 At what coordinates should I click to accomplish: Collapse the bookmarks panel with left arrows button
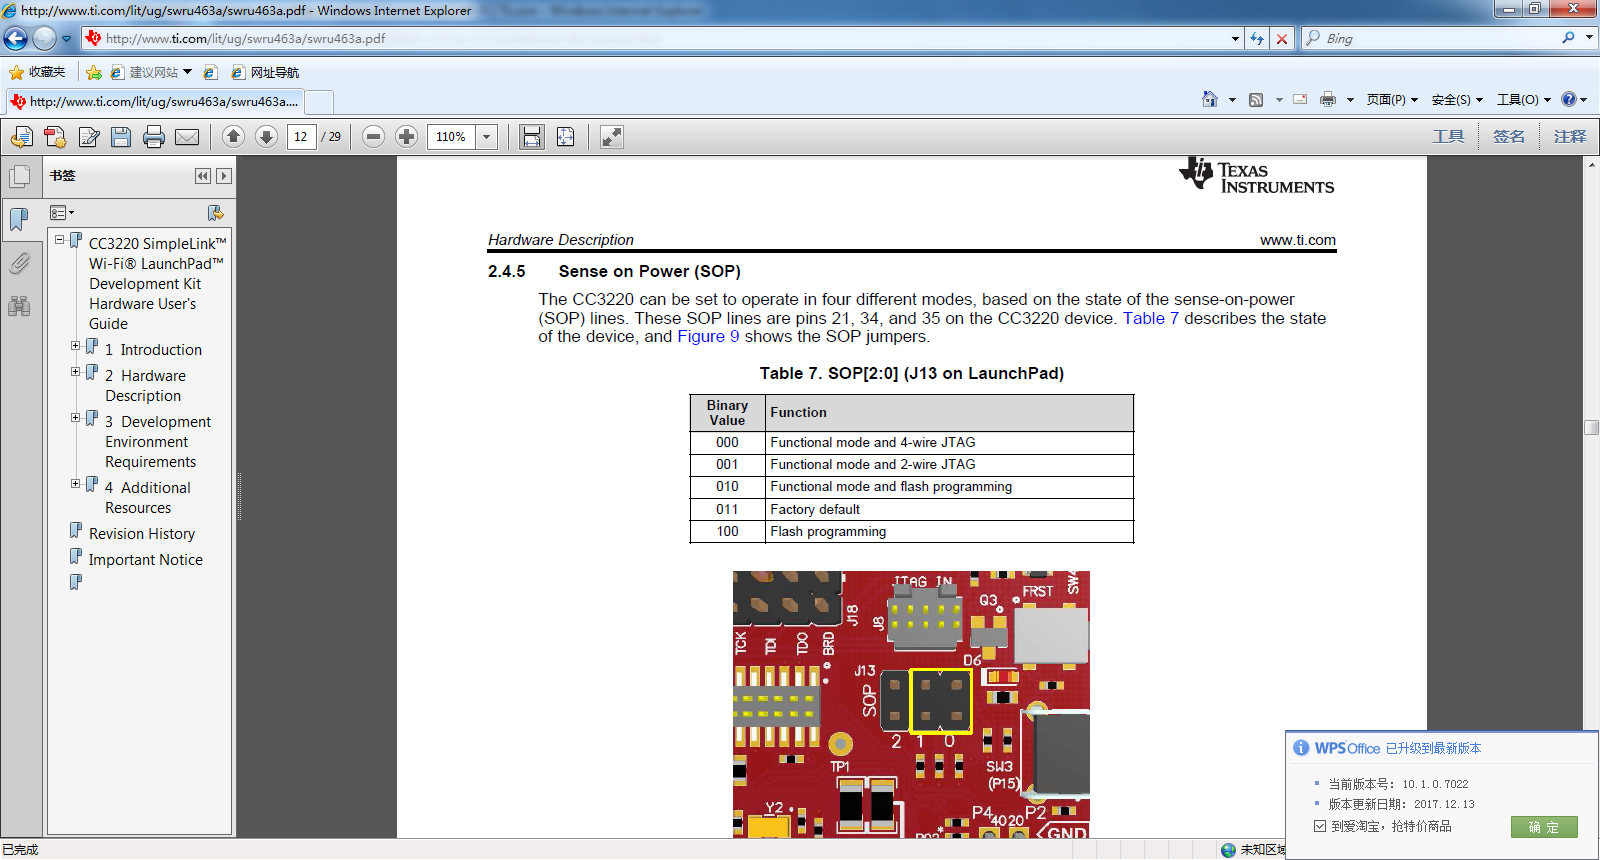(203, 176)
